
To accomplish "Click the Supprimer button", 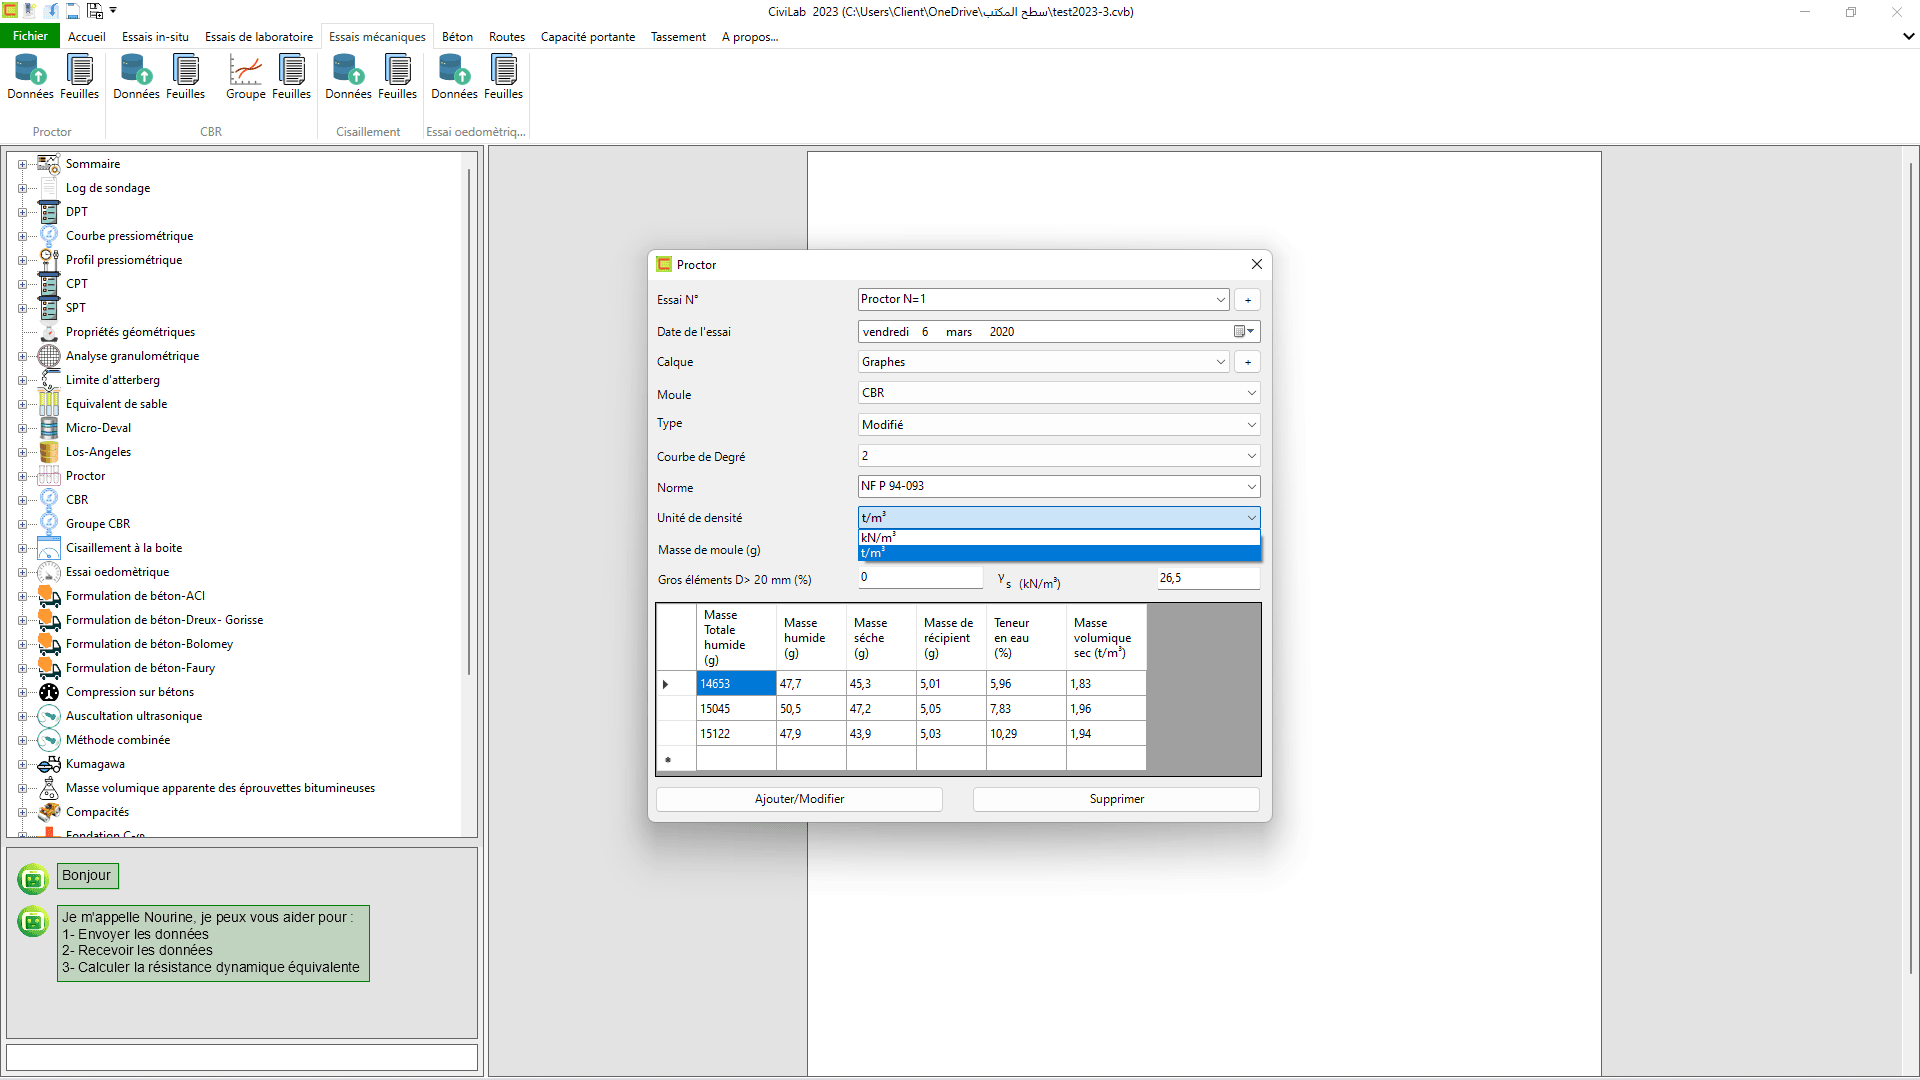I will [1116, 799].
